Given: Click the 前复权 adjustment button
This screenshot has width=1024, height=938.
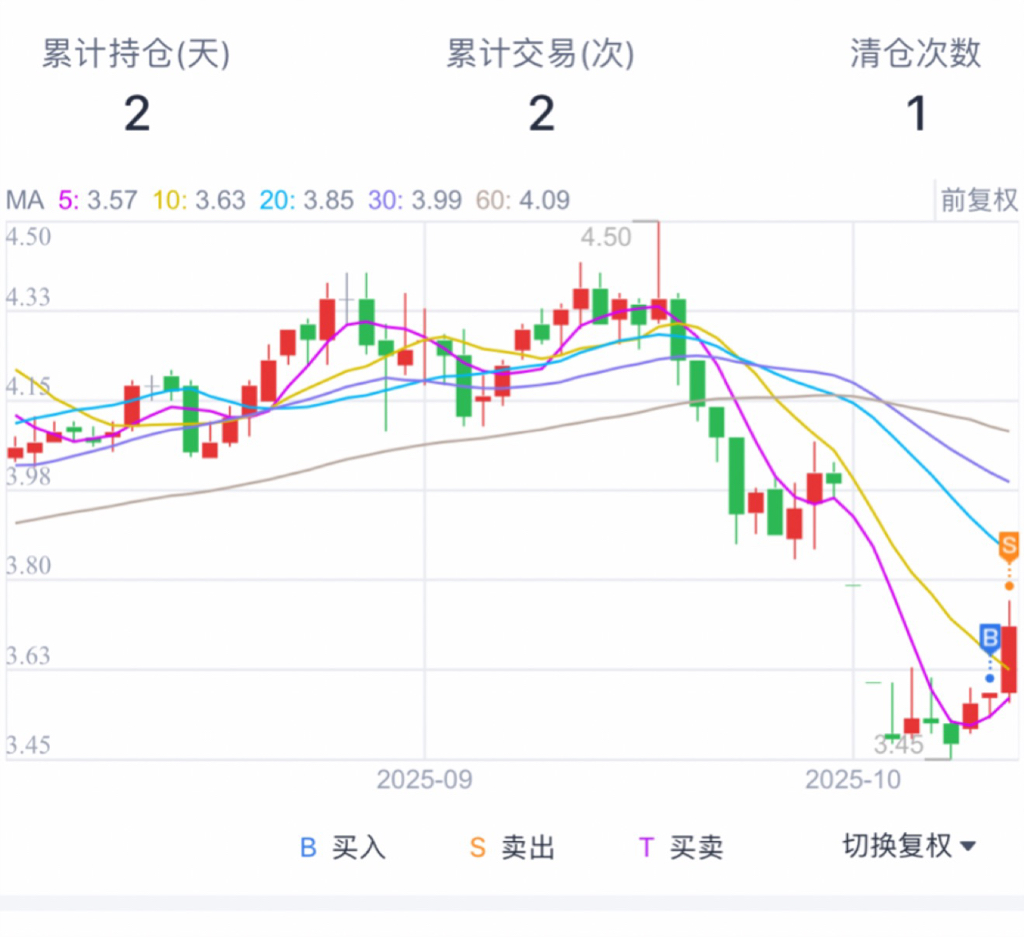Looking at the screenshot, I should click(x=979, y=200).
